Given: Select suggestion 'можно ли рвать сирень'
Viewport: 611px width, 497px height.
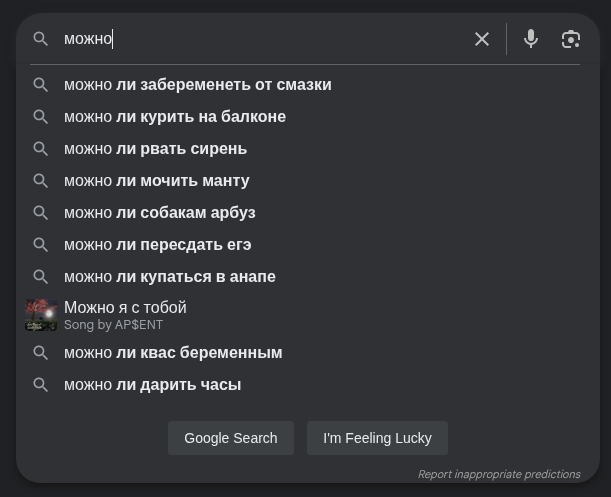Looking at the screenshot, I should [155, 149].
